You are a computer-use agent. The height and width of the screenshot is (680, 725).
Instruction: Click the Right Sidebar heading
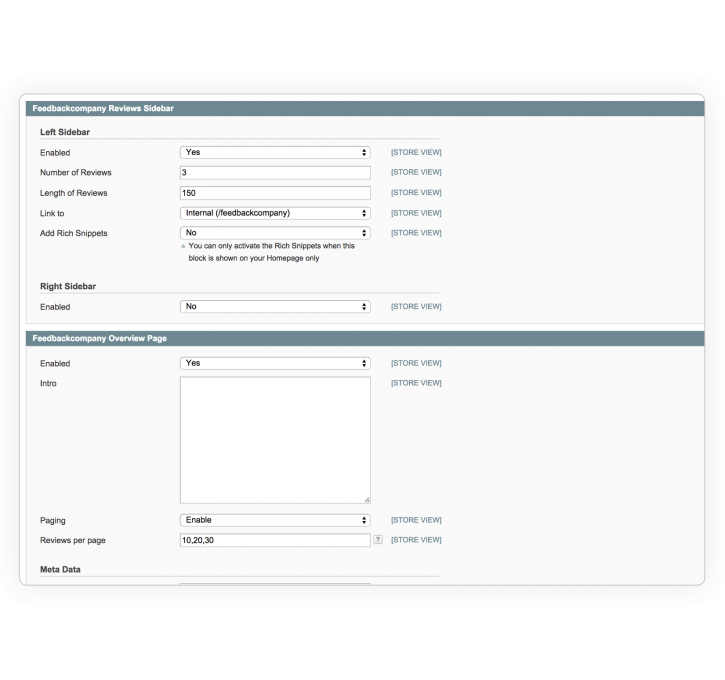[x=68, y=286]
